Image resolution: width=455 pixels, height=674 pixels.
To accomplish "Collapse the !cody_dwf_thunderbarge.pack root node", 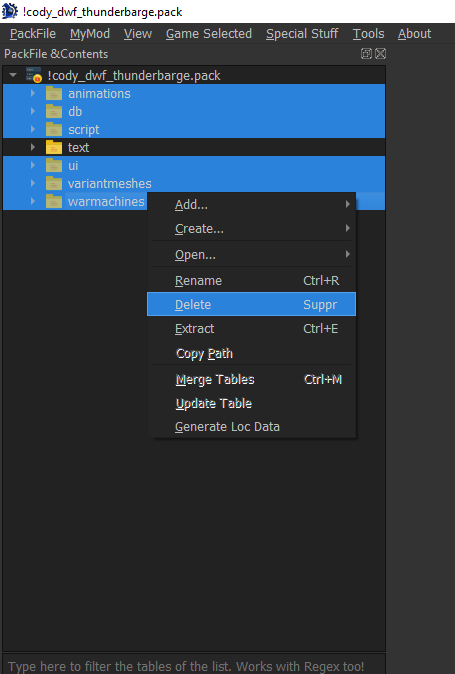I will 13,75.
